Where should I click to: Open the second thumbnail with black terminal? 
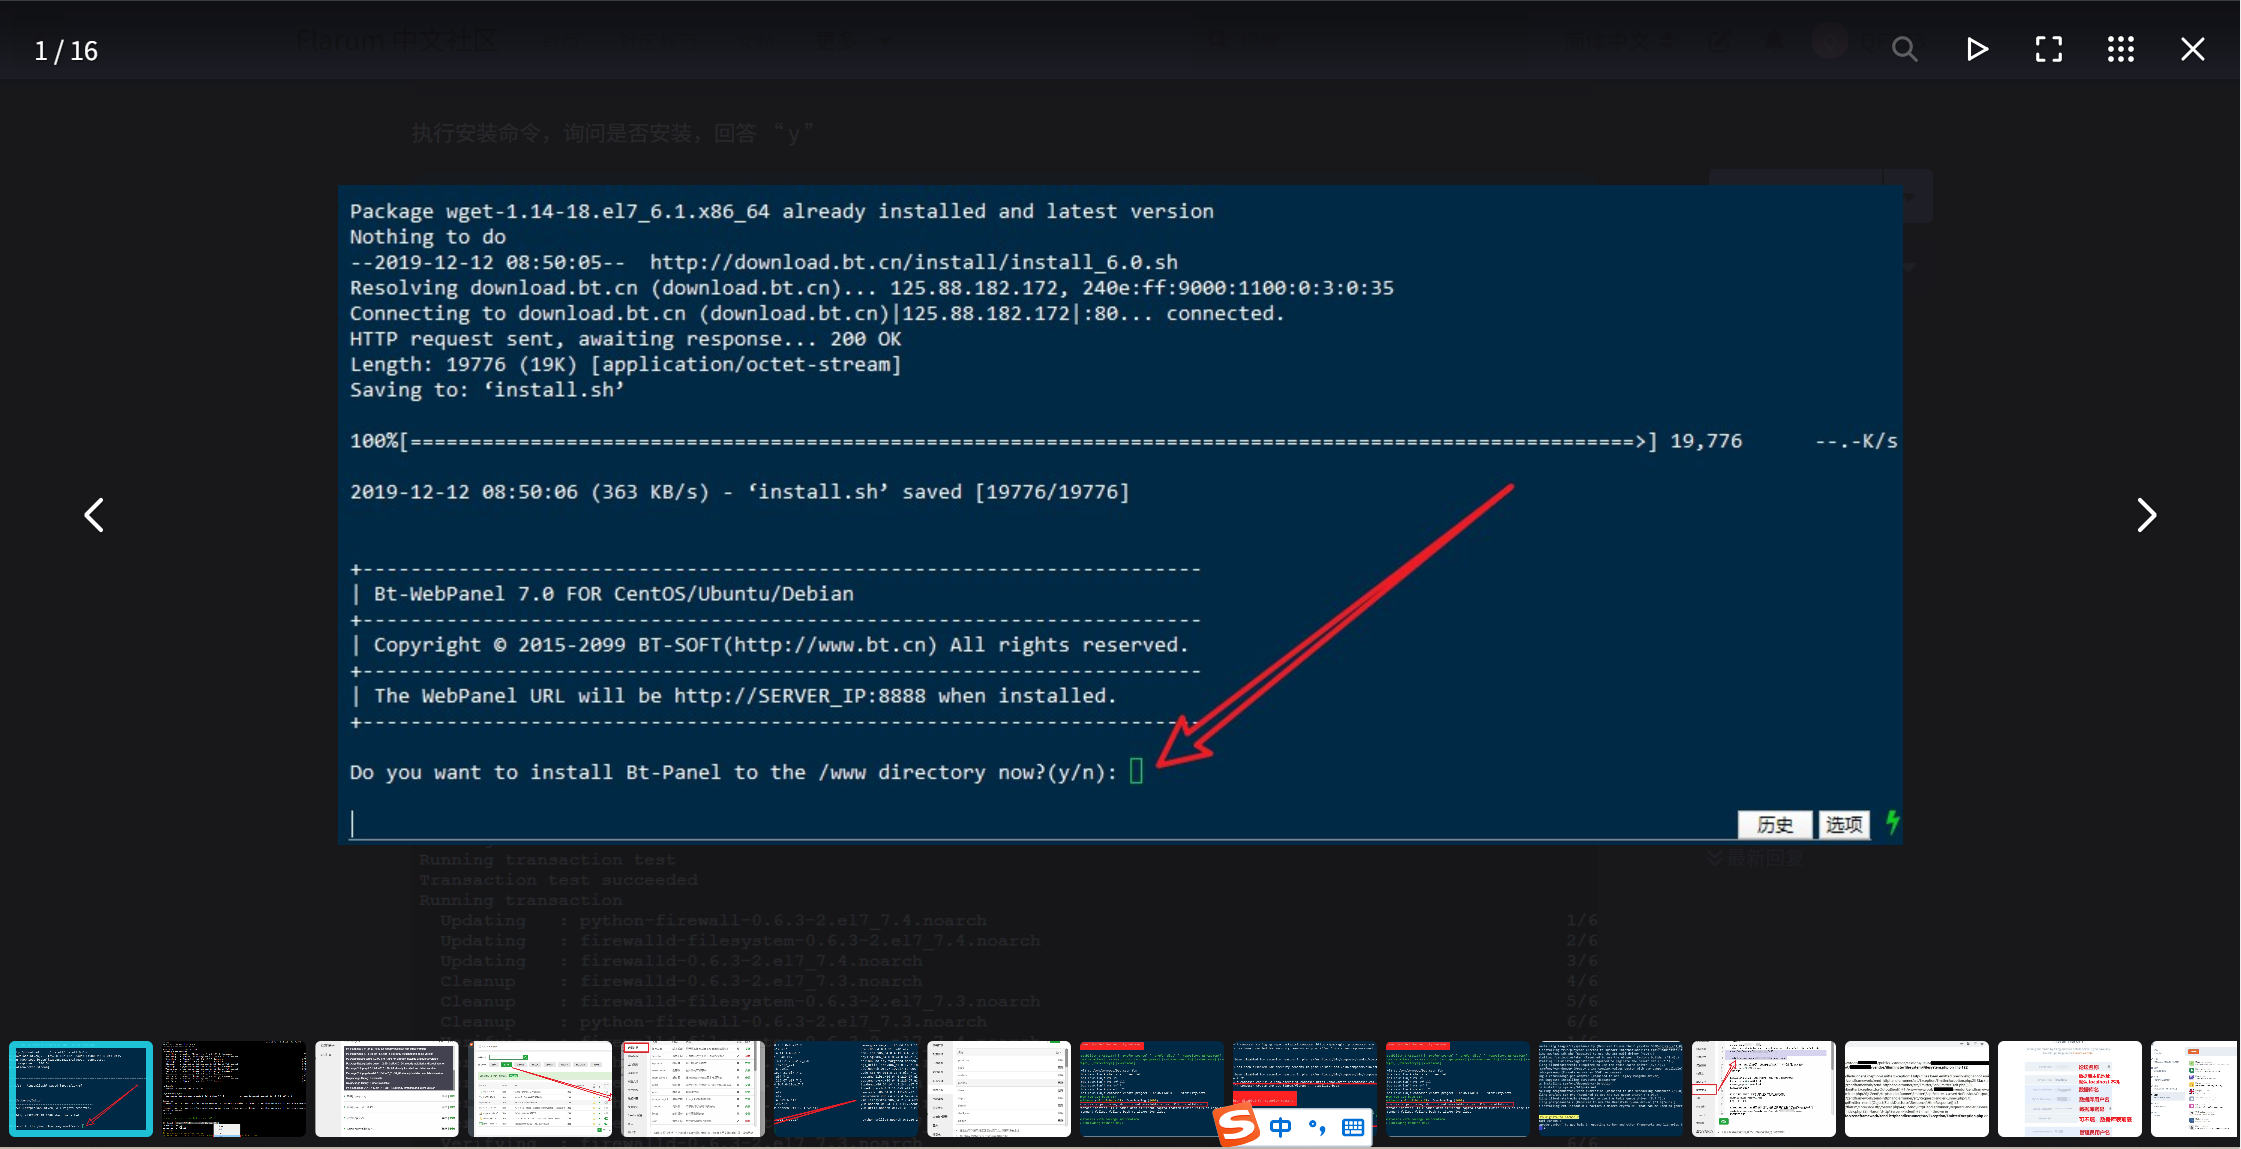(x=234, y=1088)
